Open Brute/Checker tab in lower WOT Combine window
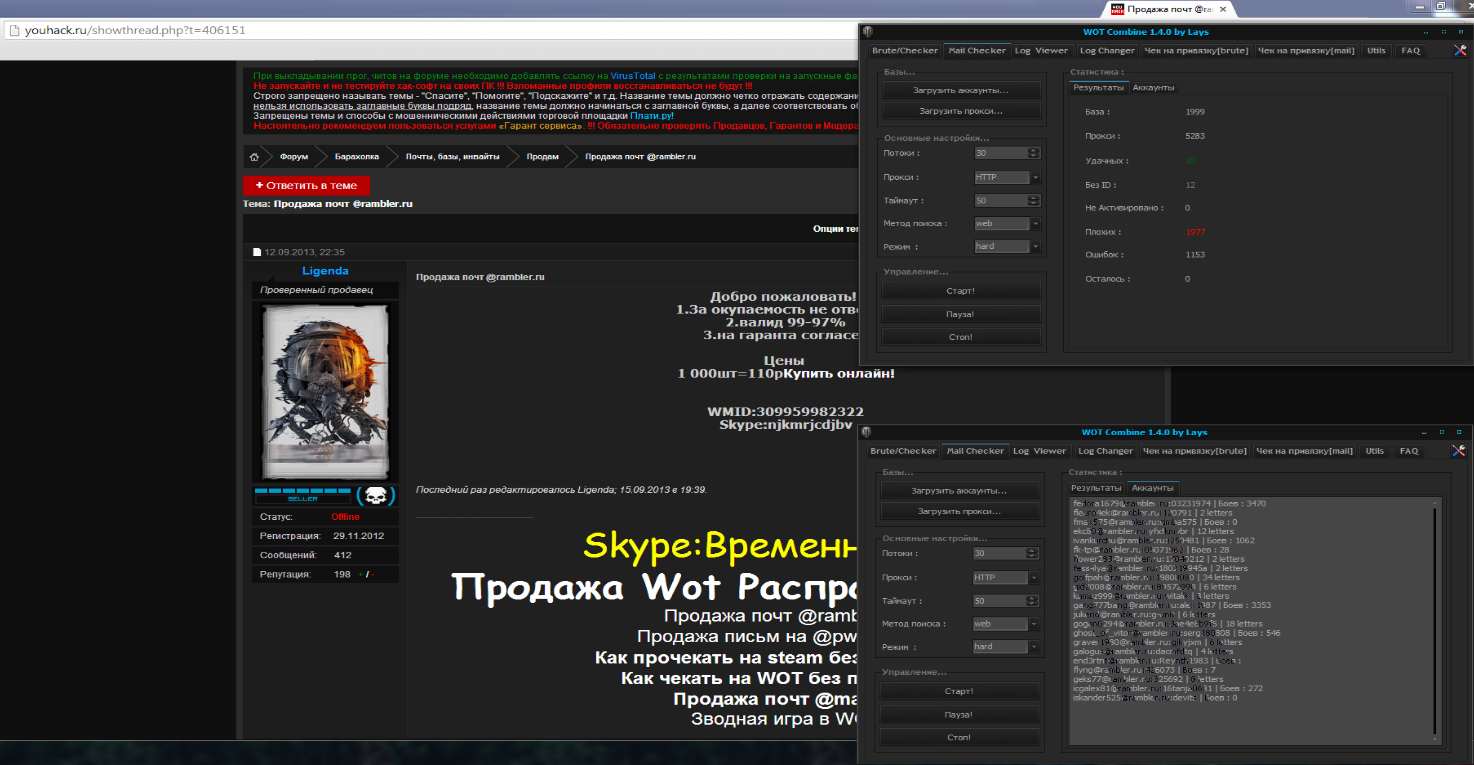 tap(903, 451)
